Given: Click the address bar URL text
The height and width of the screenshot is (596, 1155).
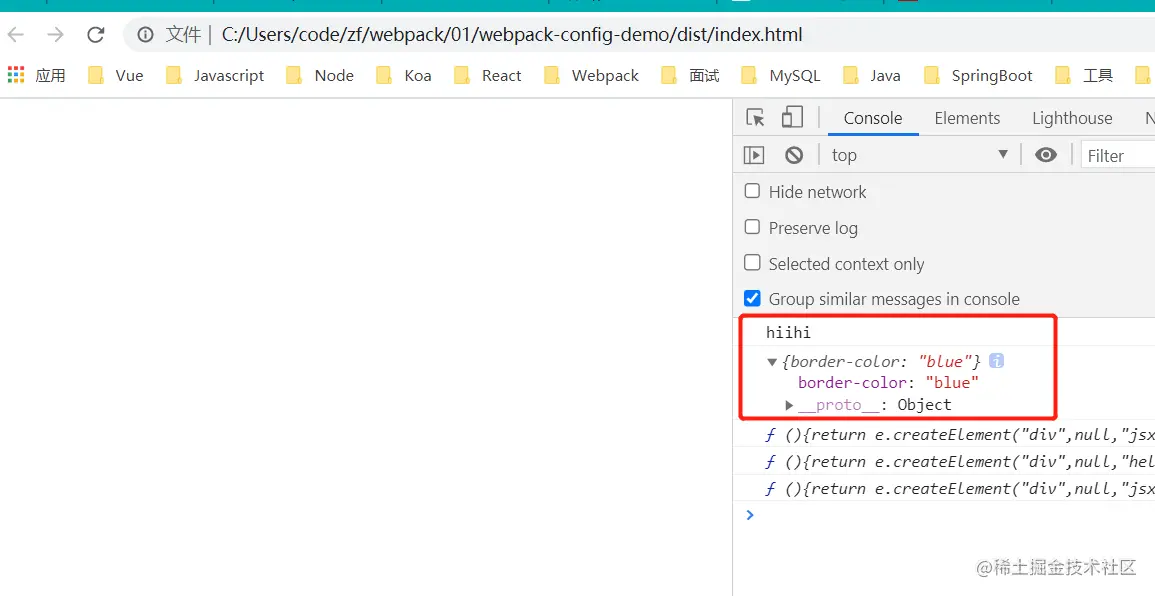Looking at the screenshot, I should [512, 35].
